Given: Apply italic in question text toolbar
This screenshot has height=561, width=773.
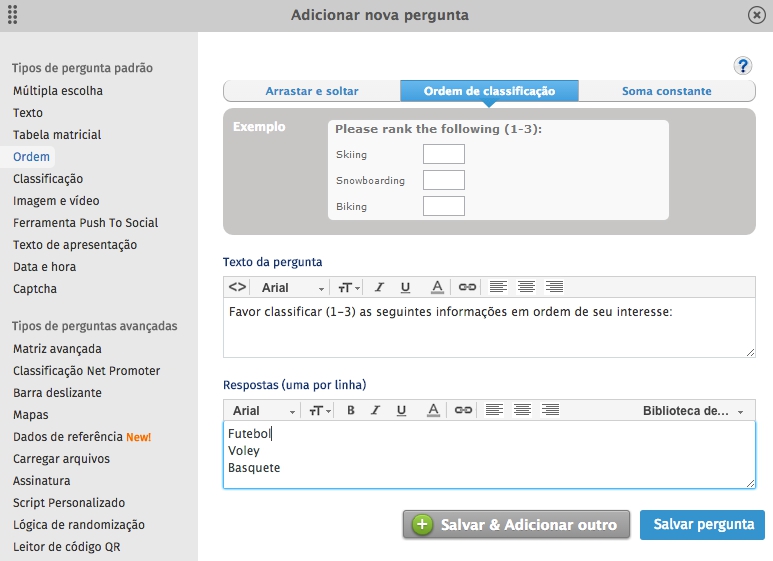Looking at the screenshot, I should pos(379,287).
